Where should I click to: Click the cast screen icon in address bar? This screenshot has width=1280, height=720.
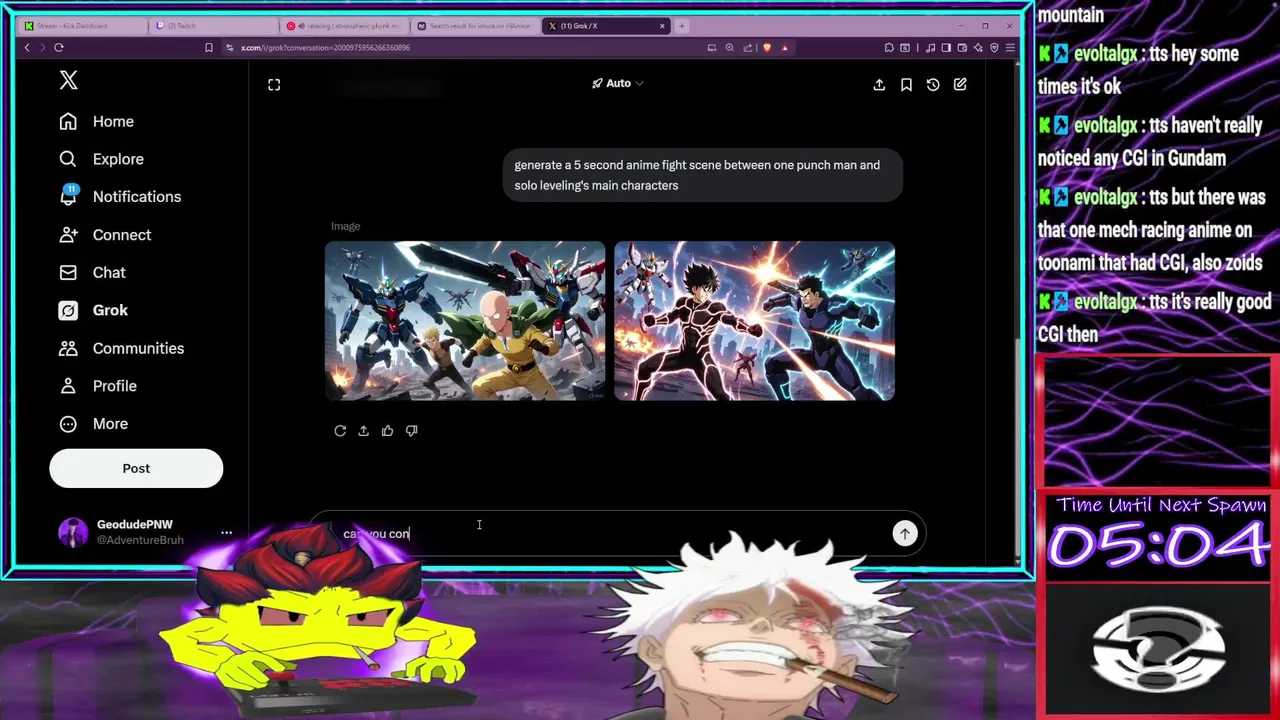[711, 47]
